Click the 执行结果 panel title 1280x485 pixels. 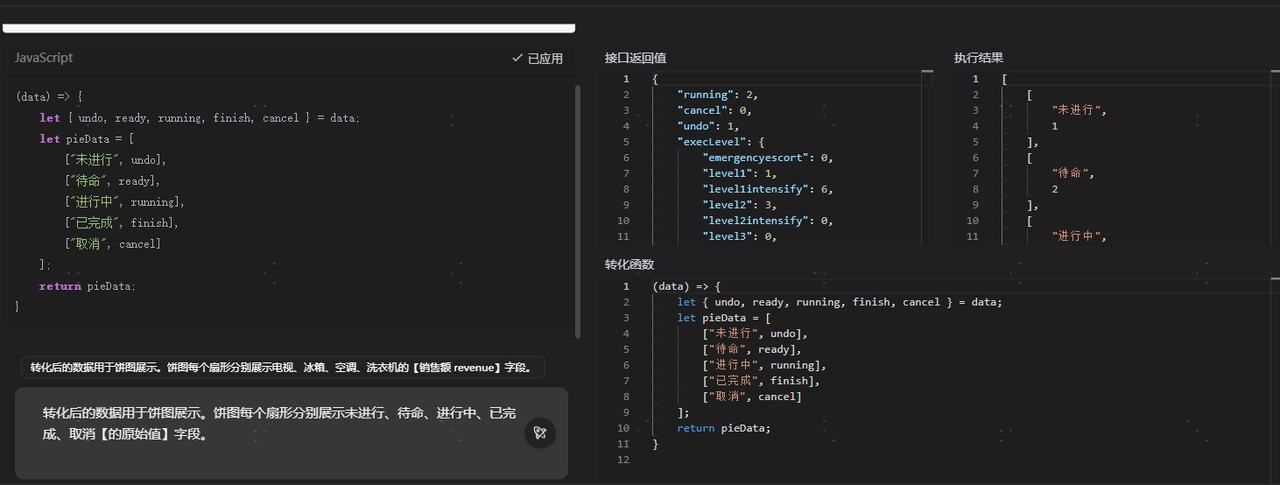tap(978, 58)
